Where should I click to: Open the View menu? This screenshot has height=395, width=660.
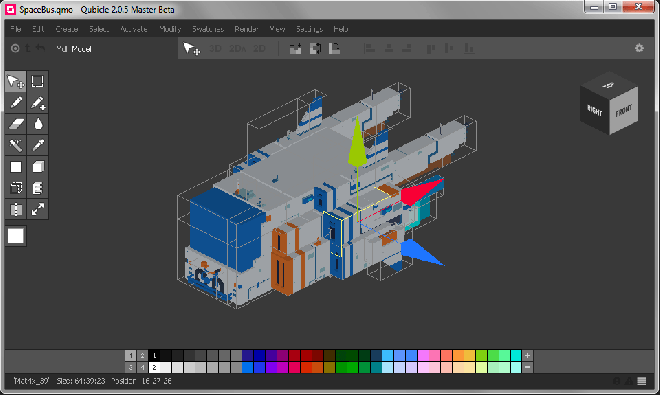277,29
